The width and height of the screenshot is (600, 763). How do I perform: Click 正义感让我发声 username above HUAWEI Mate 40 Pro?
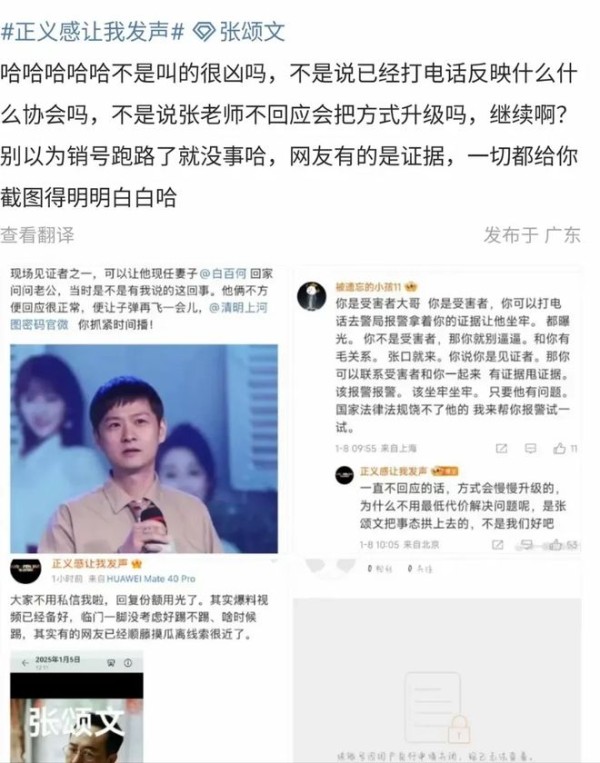pyautogui.click(x=90, y=563)
